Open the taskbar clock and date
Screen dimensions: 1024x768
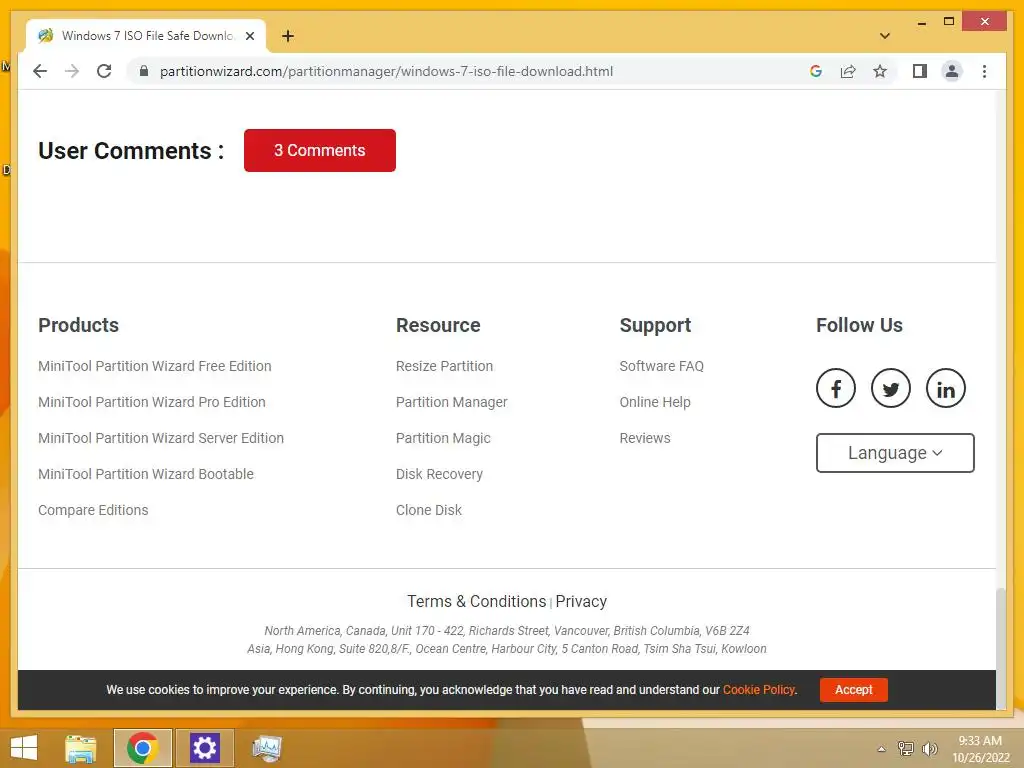click(980, 749)
